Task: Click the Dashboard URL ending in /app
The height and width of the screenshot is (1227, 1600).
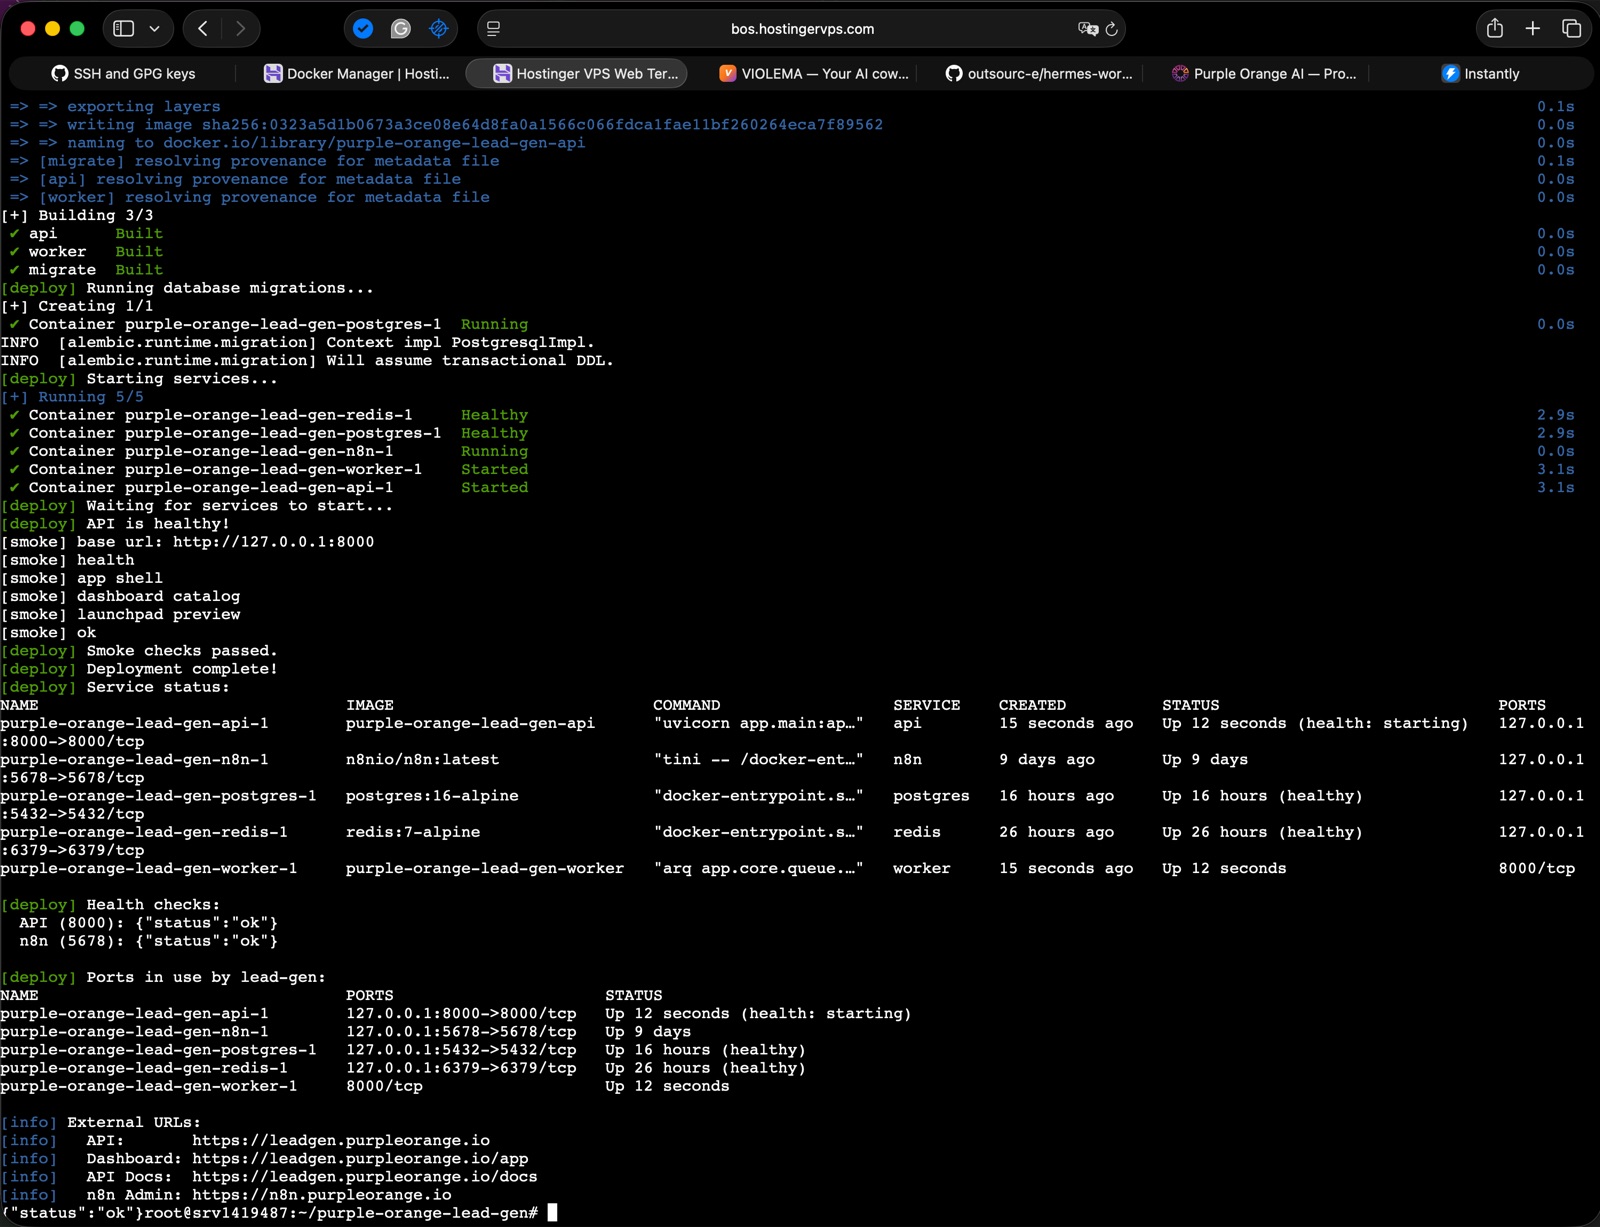Action: click(x=360, y=1159)
